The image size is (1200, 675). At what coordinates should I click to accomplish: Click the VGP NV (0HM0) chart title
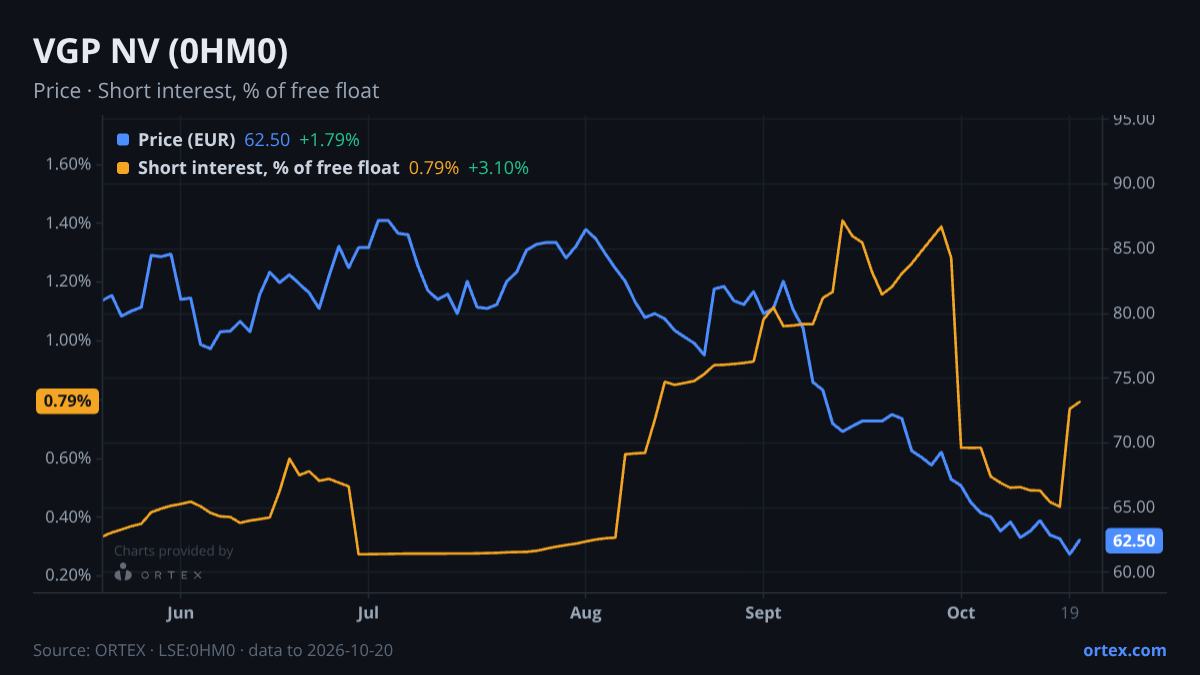(x=161, y=51)
